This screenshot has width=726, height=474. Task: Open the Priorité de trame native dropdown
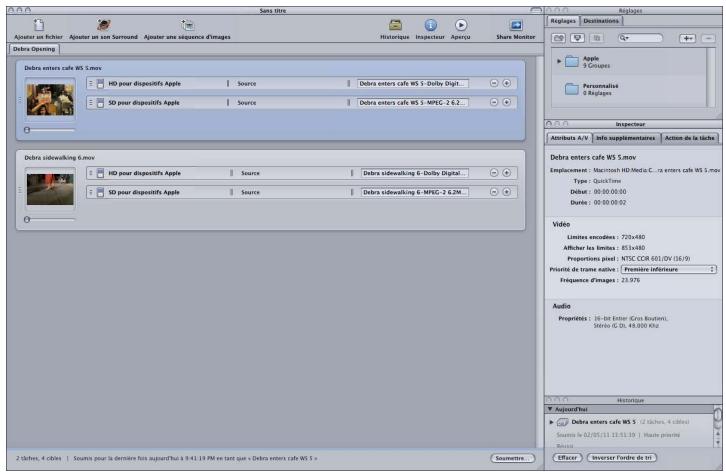tap(669, 268)
